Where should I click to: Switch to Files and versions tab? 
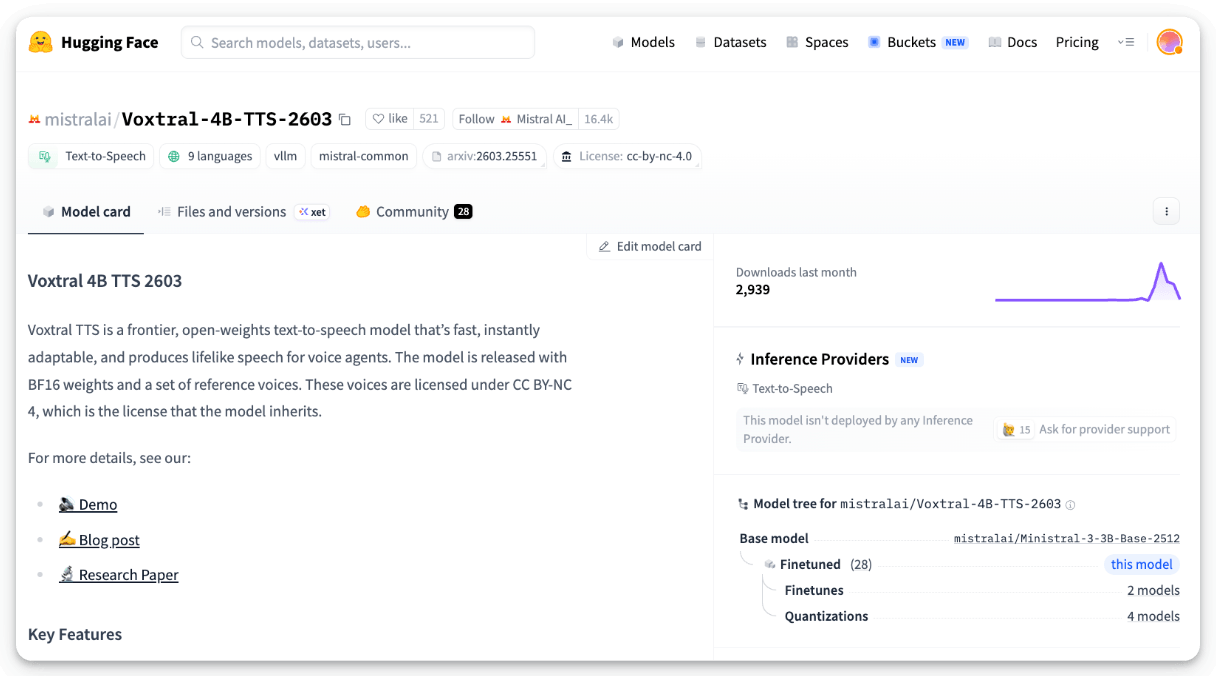[x=243, y=212]
